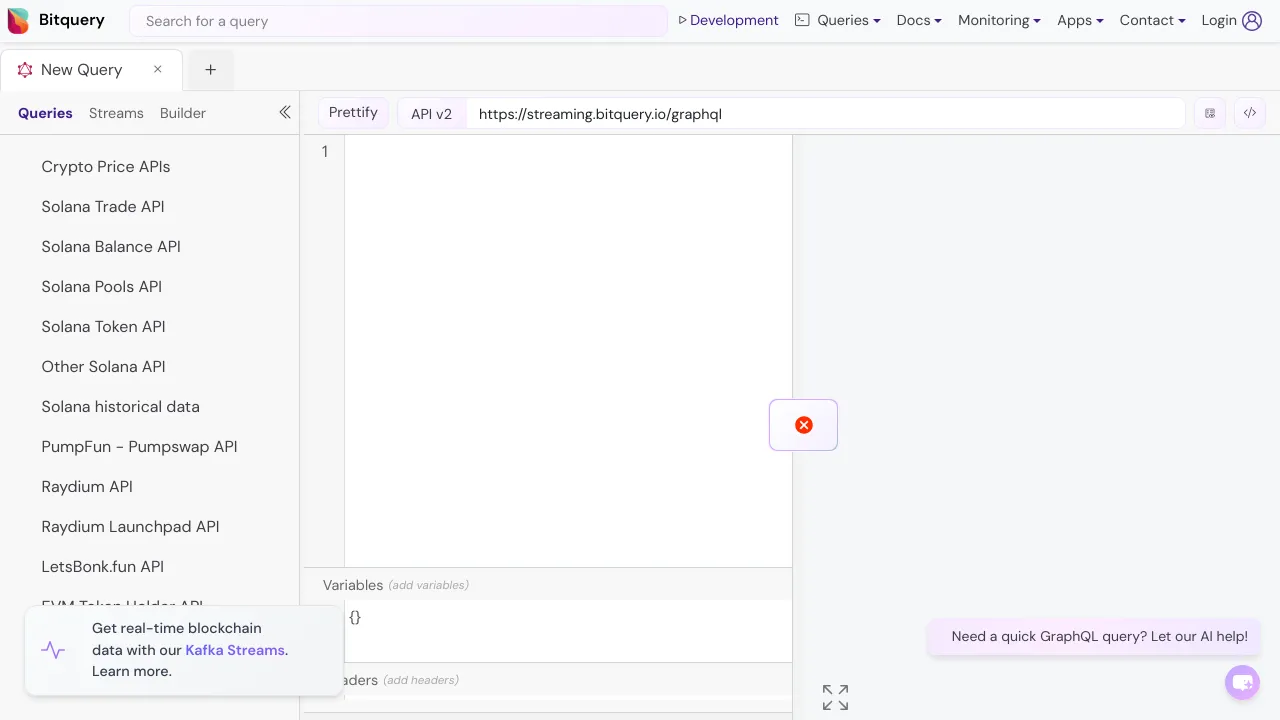The width and height of the screenshot is (1280, 720).
Task: Open the code snippet icon button
Action: 1250,113
